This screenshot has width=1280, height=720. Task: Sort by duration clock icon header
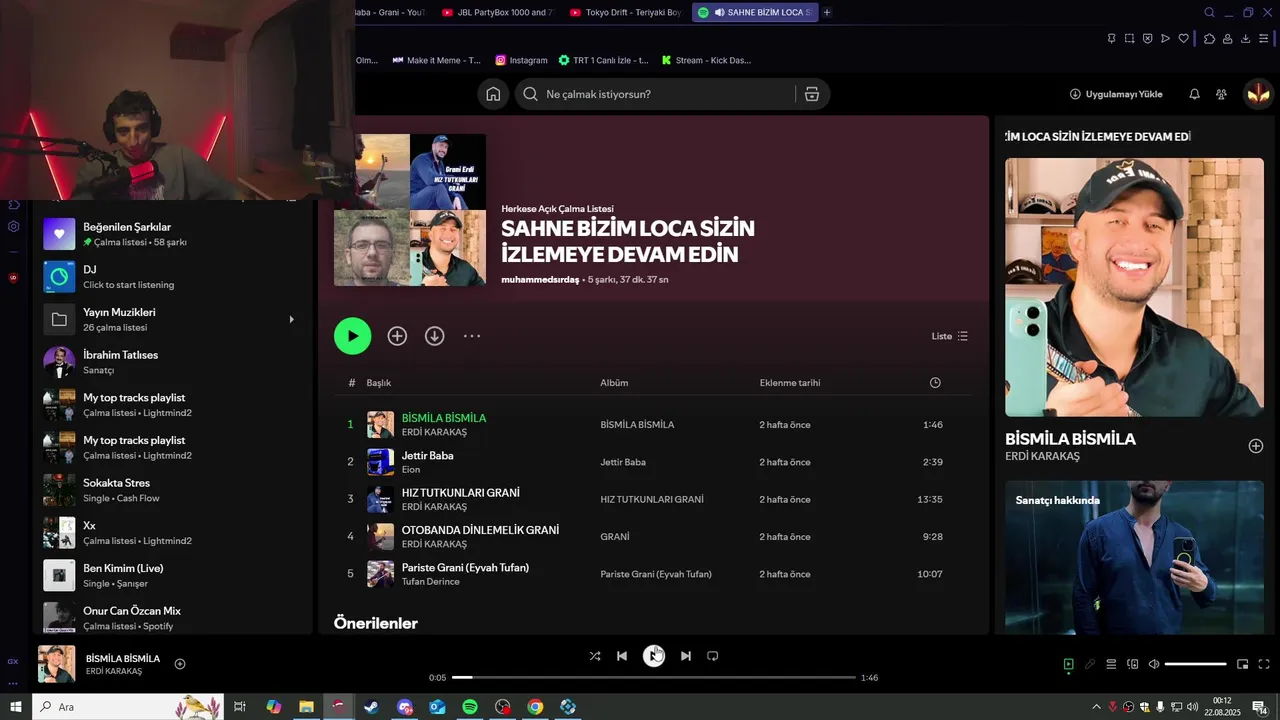(935, 383)
